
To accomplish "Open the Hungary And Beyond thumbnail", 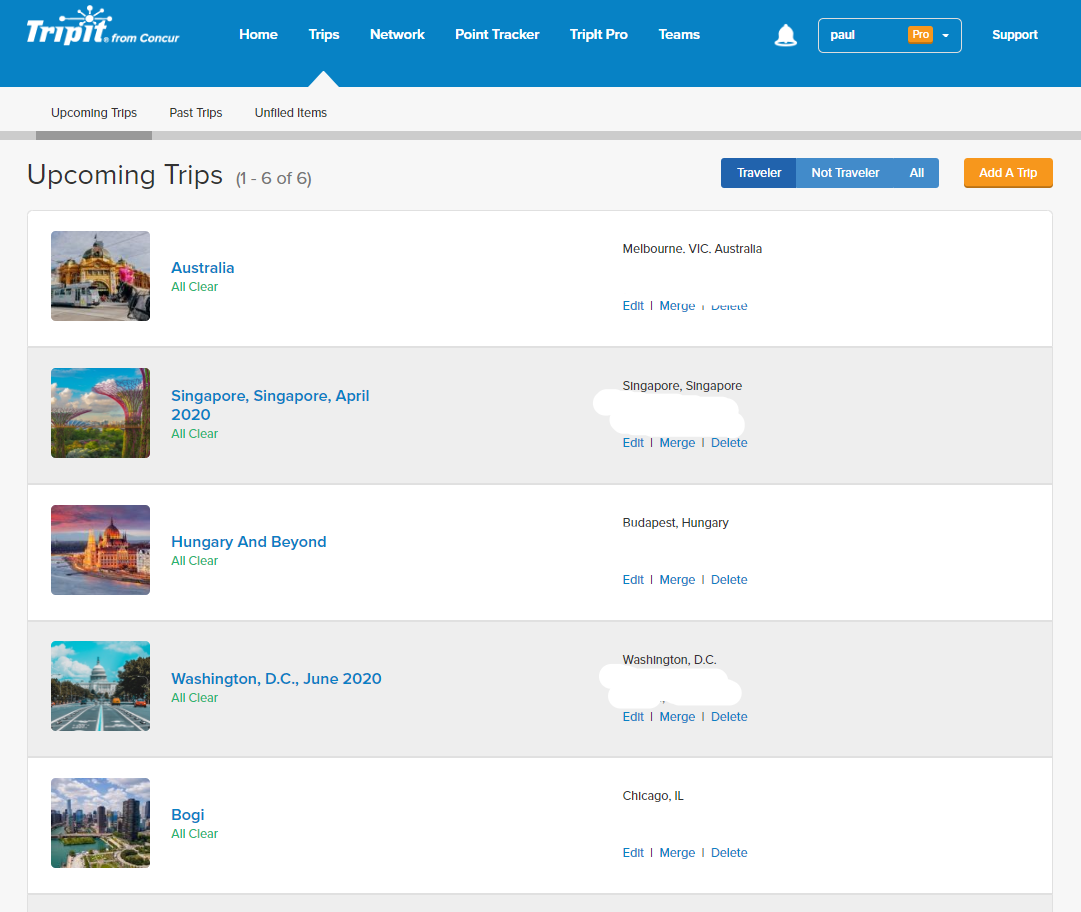I will pyautogui.click(x=101, y=550).
